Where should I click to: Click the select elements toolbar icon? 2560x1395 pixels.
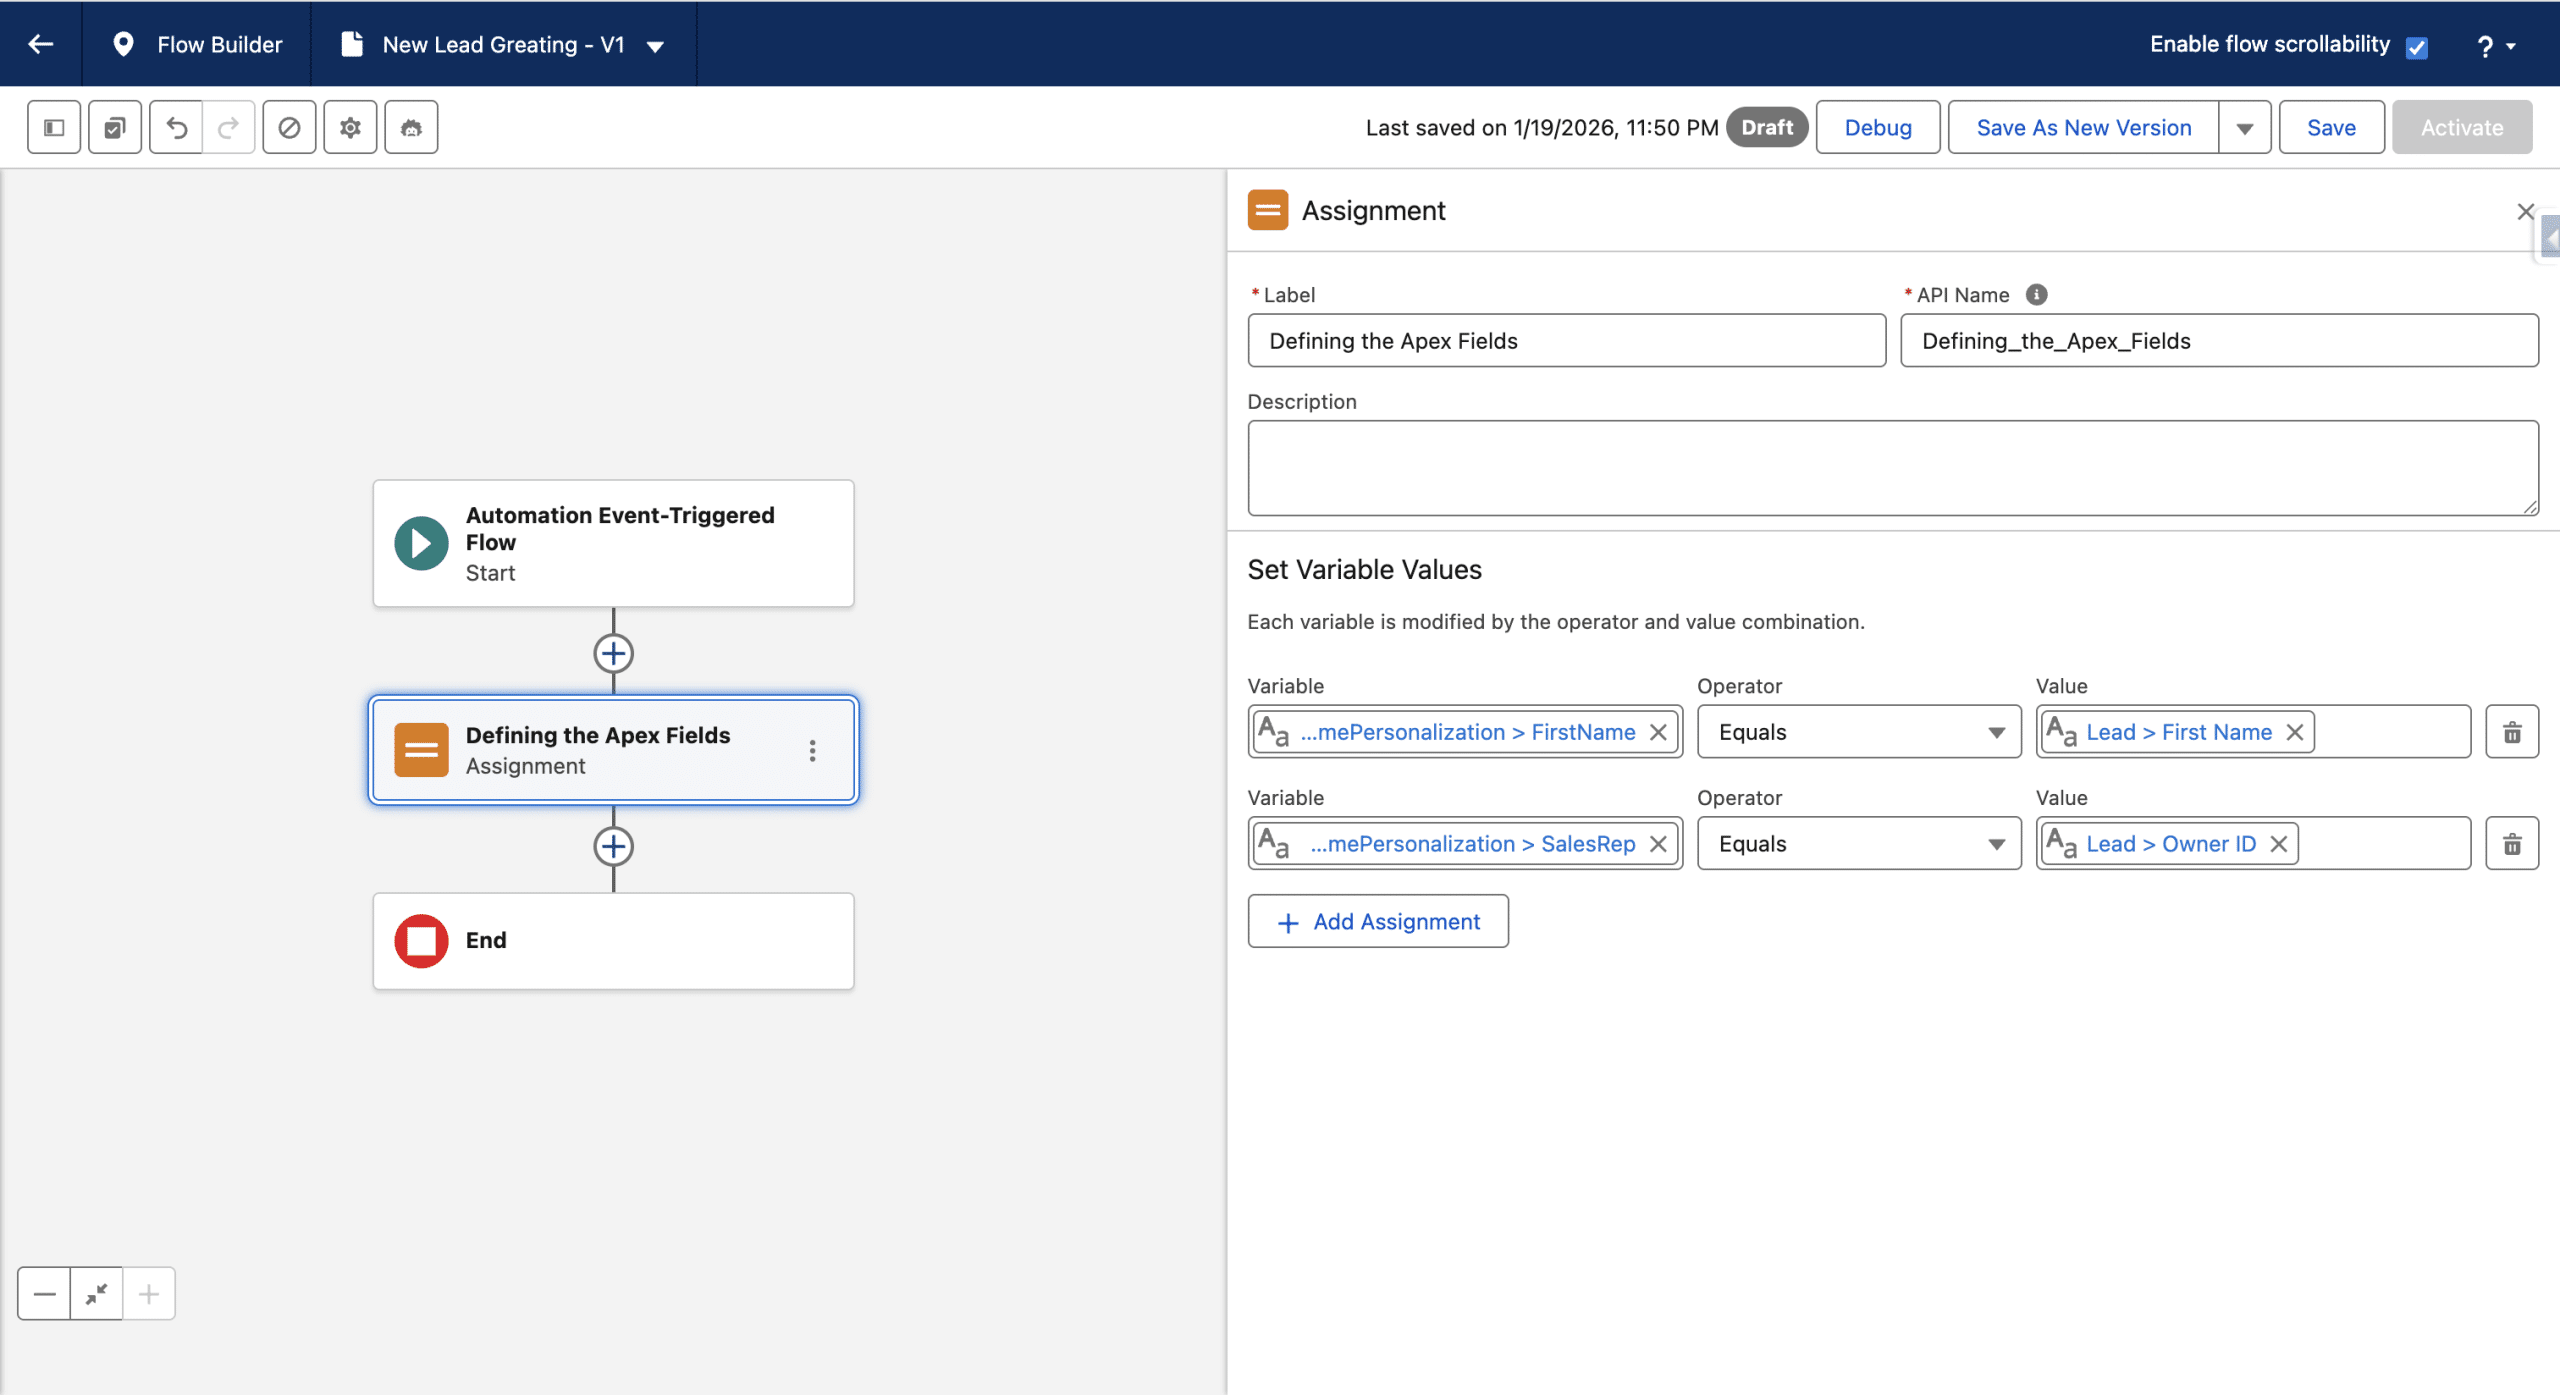coord(115,127)
